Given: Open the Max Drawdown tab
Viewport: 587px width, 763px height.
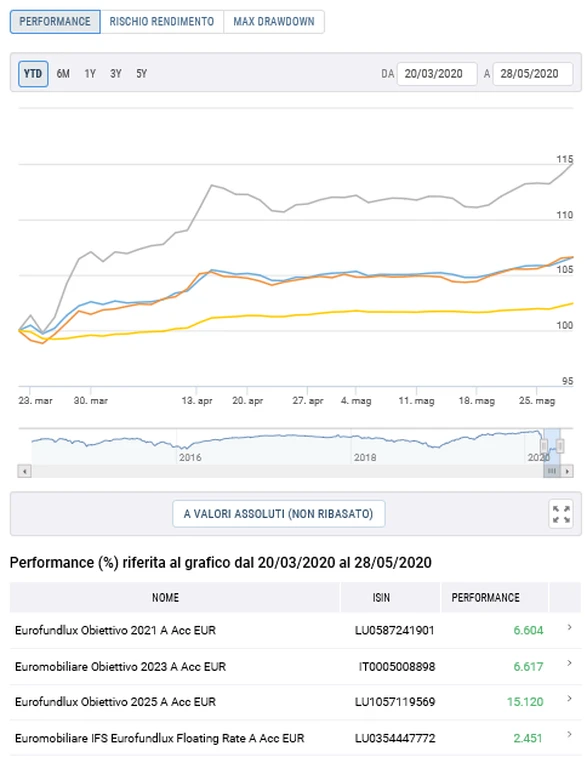Looking at the screenshot, I should [274, 22].
